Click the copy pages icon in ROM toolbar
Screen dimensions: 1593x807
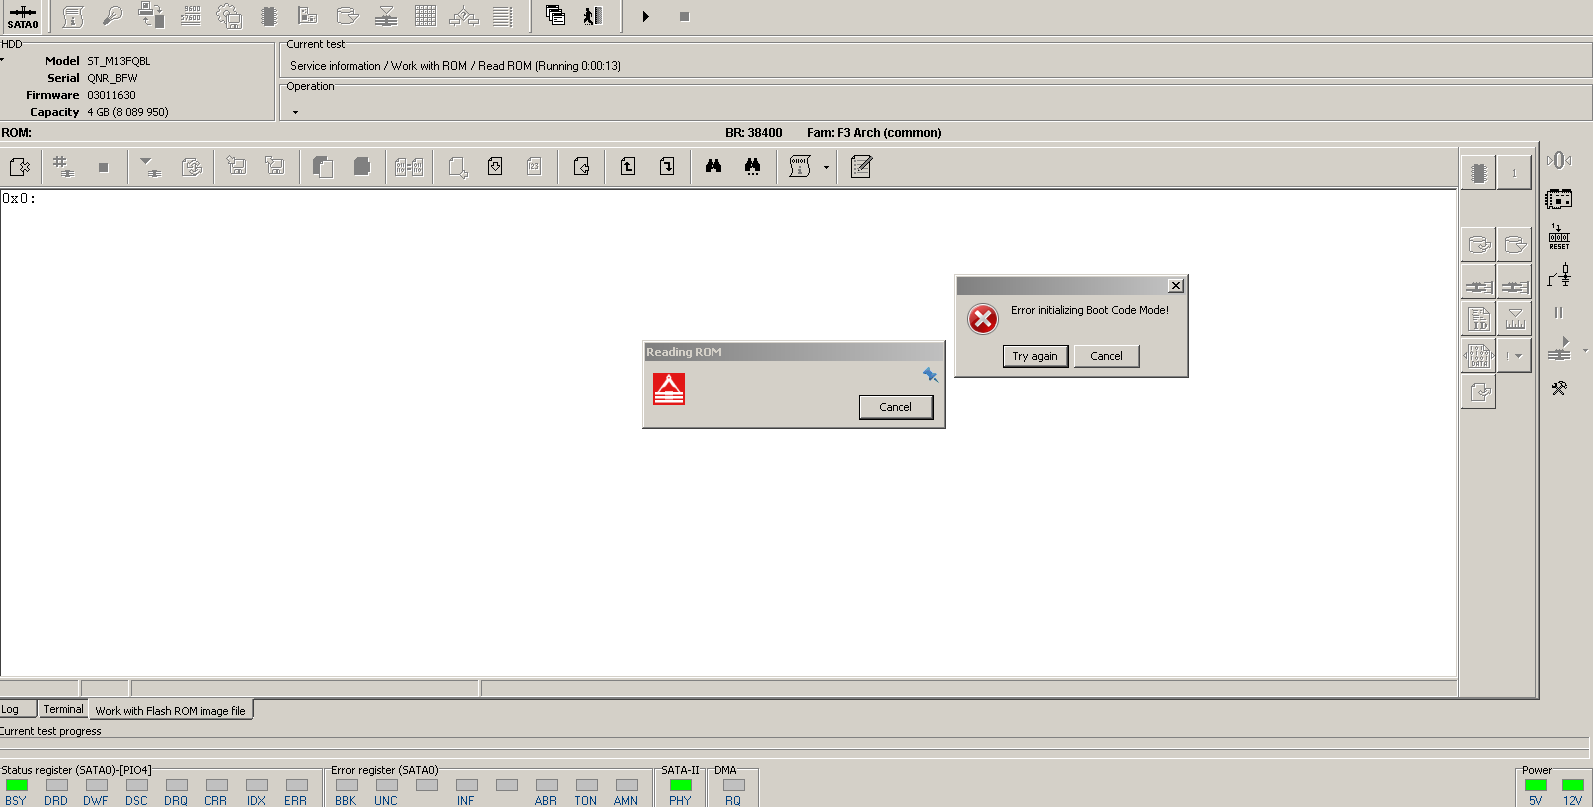click(322, 166)
